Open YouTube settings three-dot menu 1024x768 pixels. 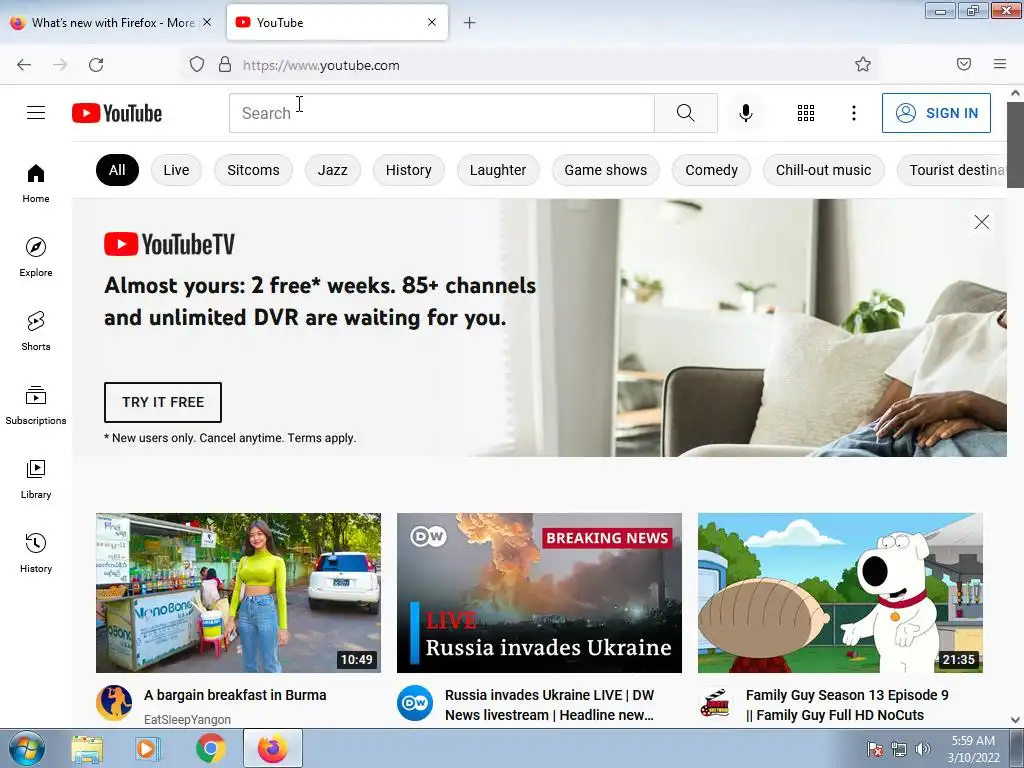tap(854, 113)
